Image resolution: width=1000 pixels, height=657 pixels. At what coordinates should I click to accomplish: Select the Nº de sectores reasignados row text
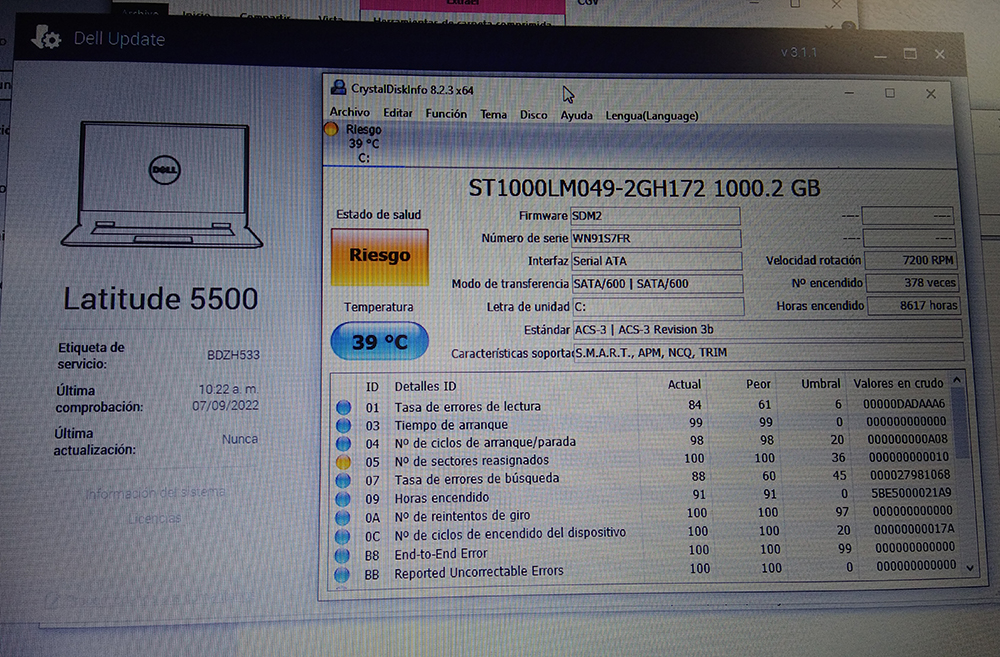[x=471, y=461]
